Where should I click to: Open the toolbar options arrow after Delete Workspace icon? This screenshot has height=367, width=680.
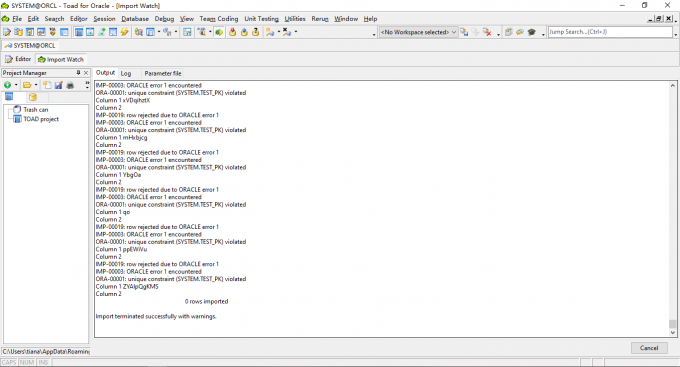[x=498, y=34]
